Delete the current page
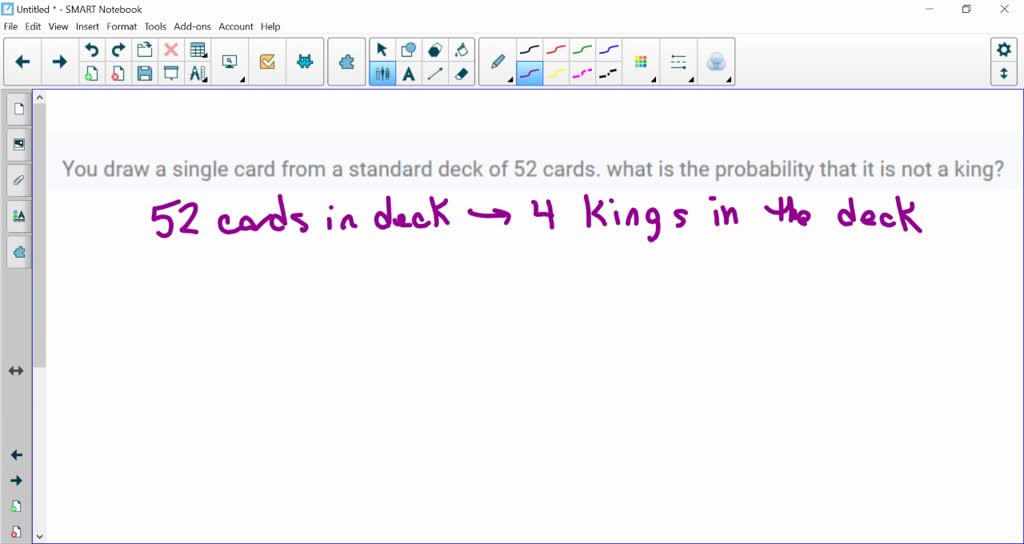 click(x=118, y=74)
